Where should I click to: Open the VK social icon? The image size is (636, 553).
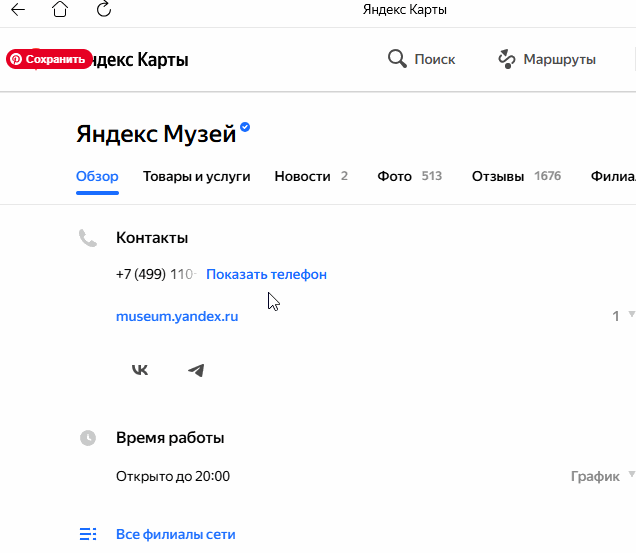[140, 370]
